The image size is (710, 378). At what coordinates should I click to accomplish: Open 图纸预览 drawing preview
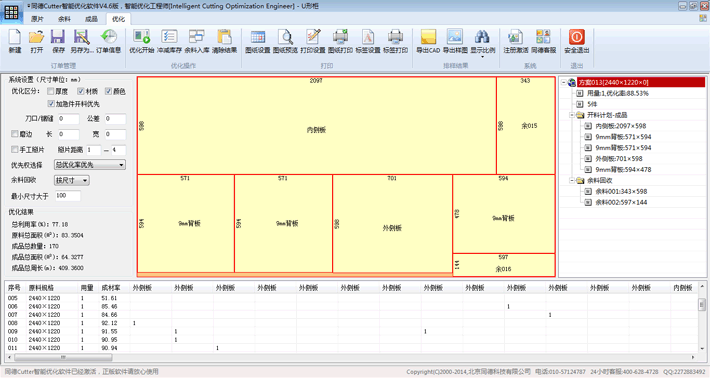285,41
